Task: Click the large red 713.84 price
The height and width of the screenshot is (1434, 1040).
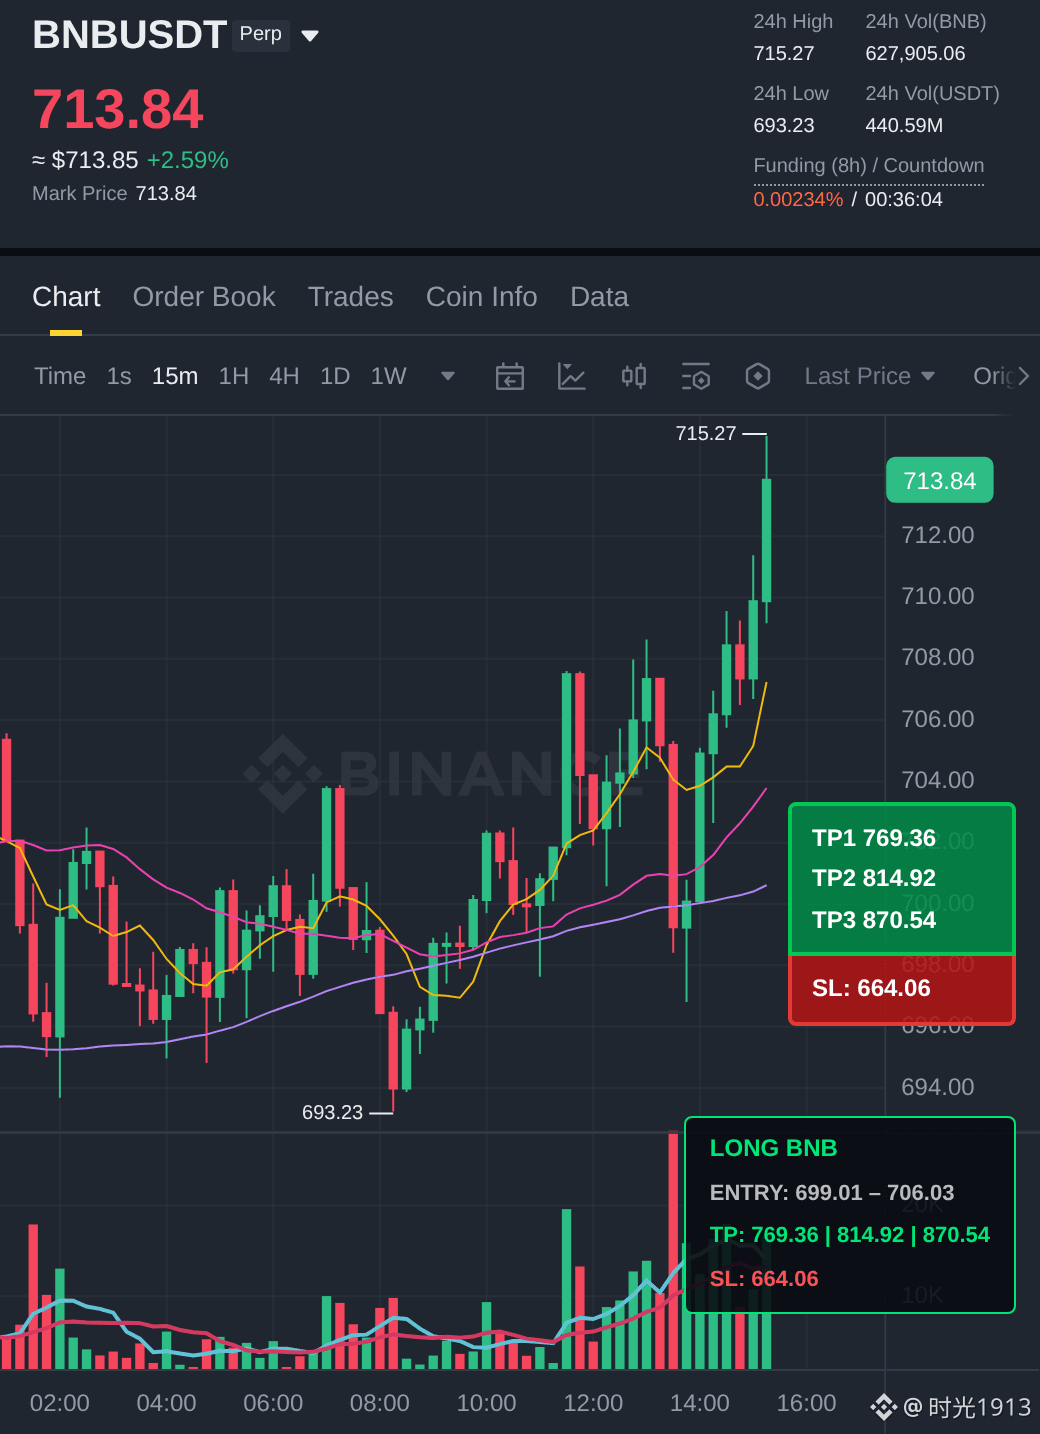Action: click(118, 109)
